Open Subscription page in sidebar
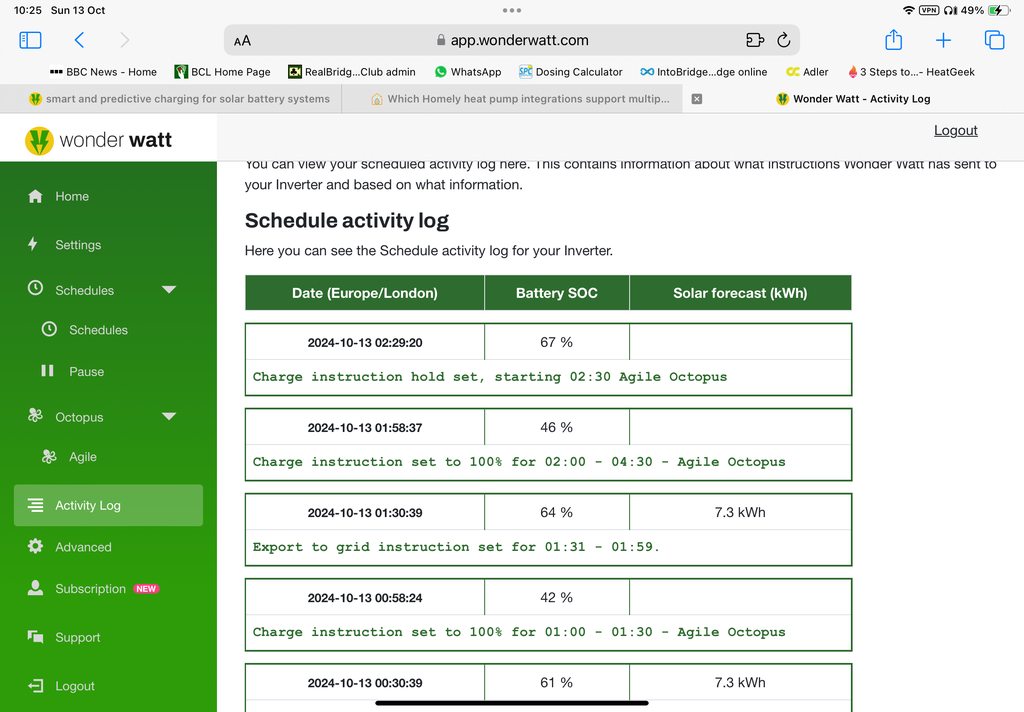This screenshot has width=1024, height=712. pos(90,589)
